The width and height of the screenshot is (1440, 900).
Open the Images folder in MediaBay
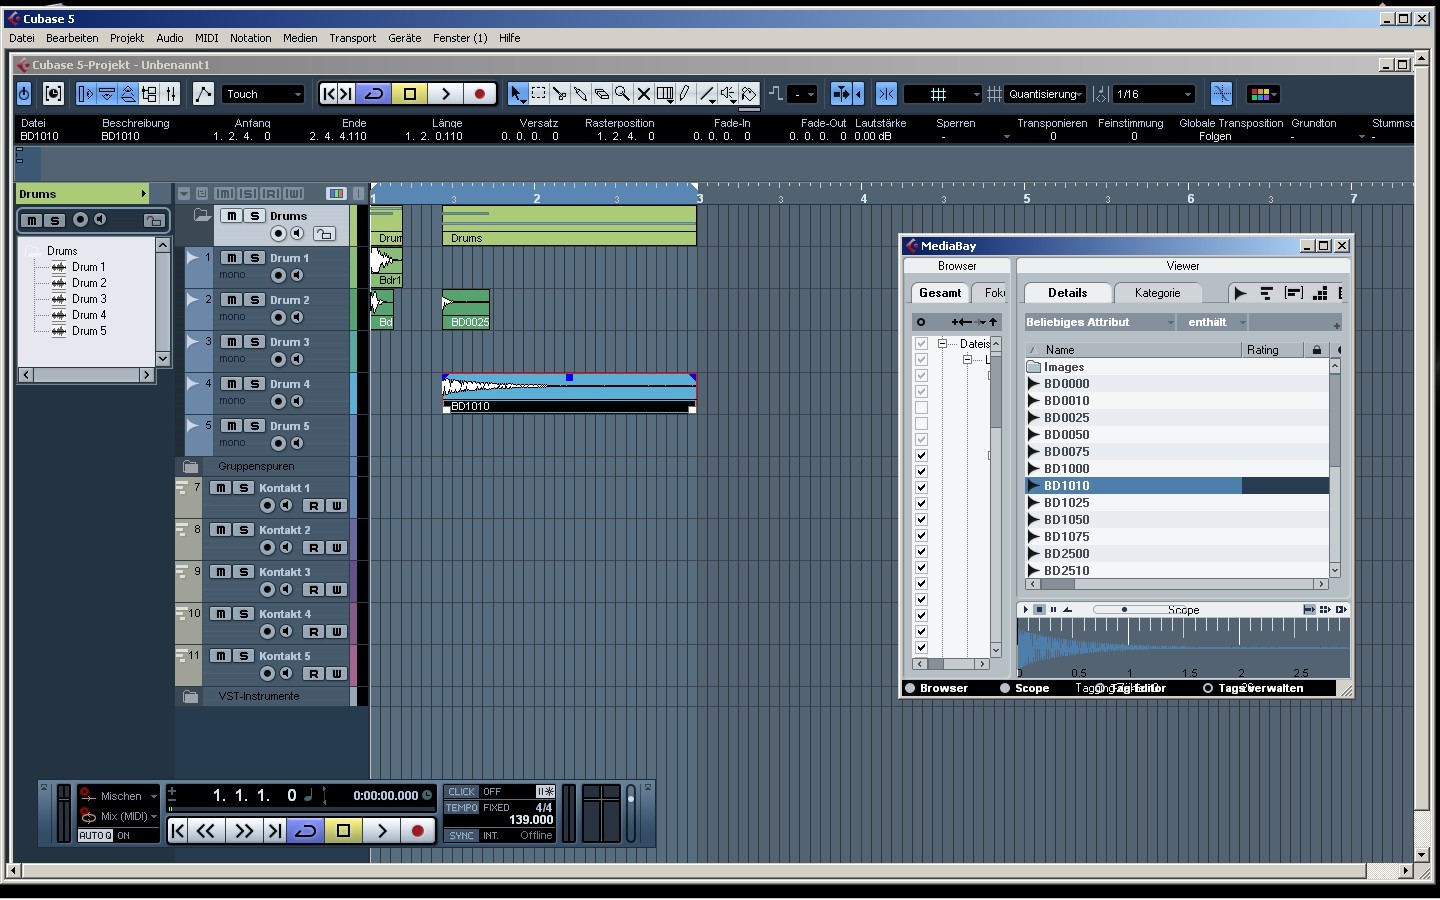point(1176,367)
